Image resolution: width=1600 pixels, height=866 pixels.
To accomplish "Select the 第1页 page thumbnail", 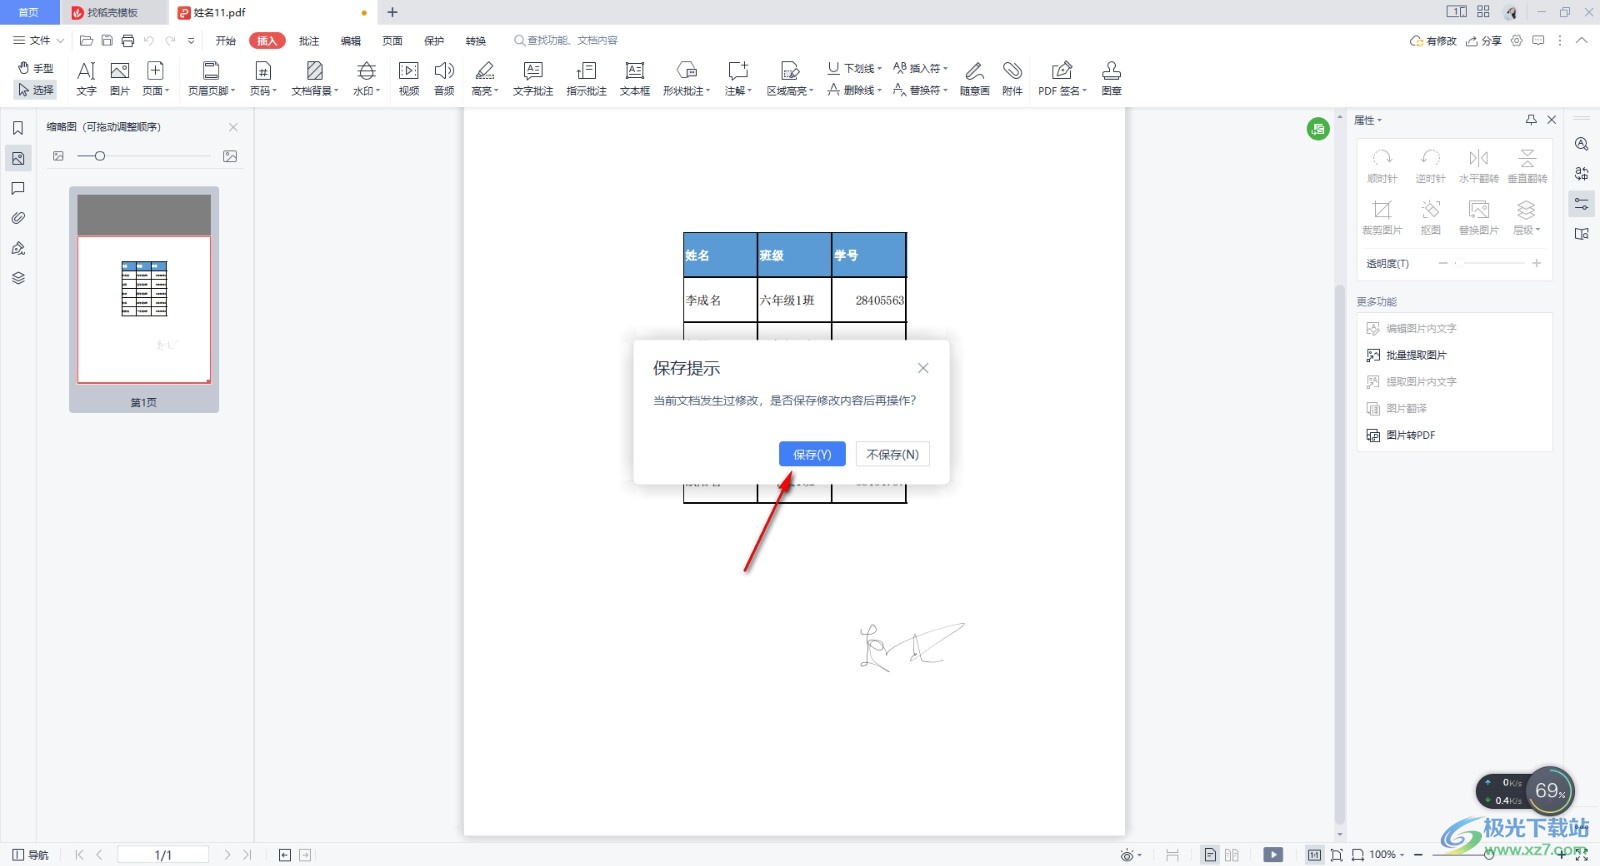I will pyautogui.click(x=144, y=299).
